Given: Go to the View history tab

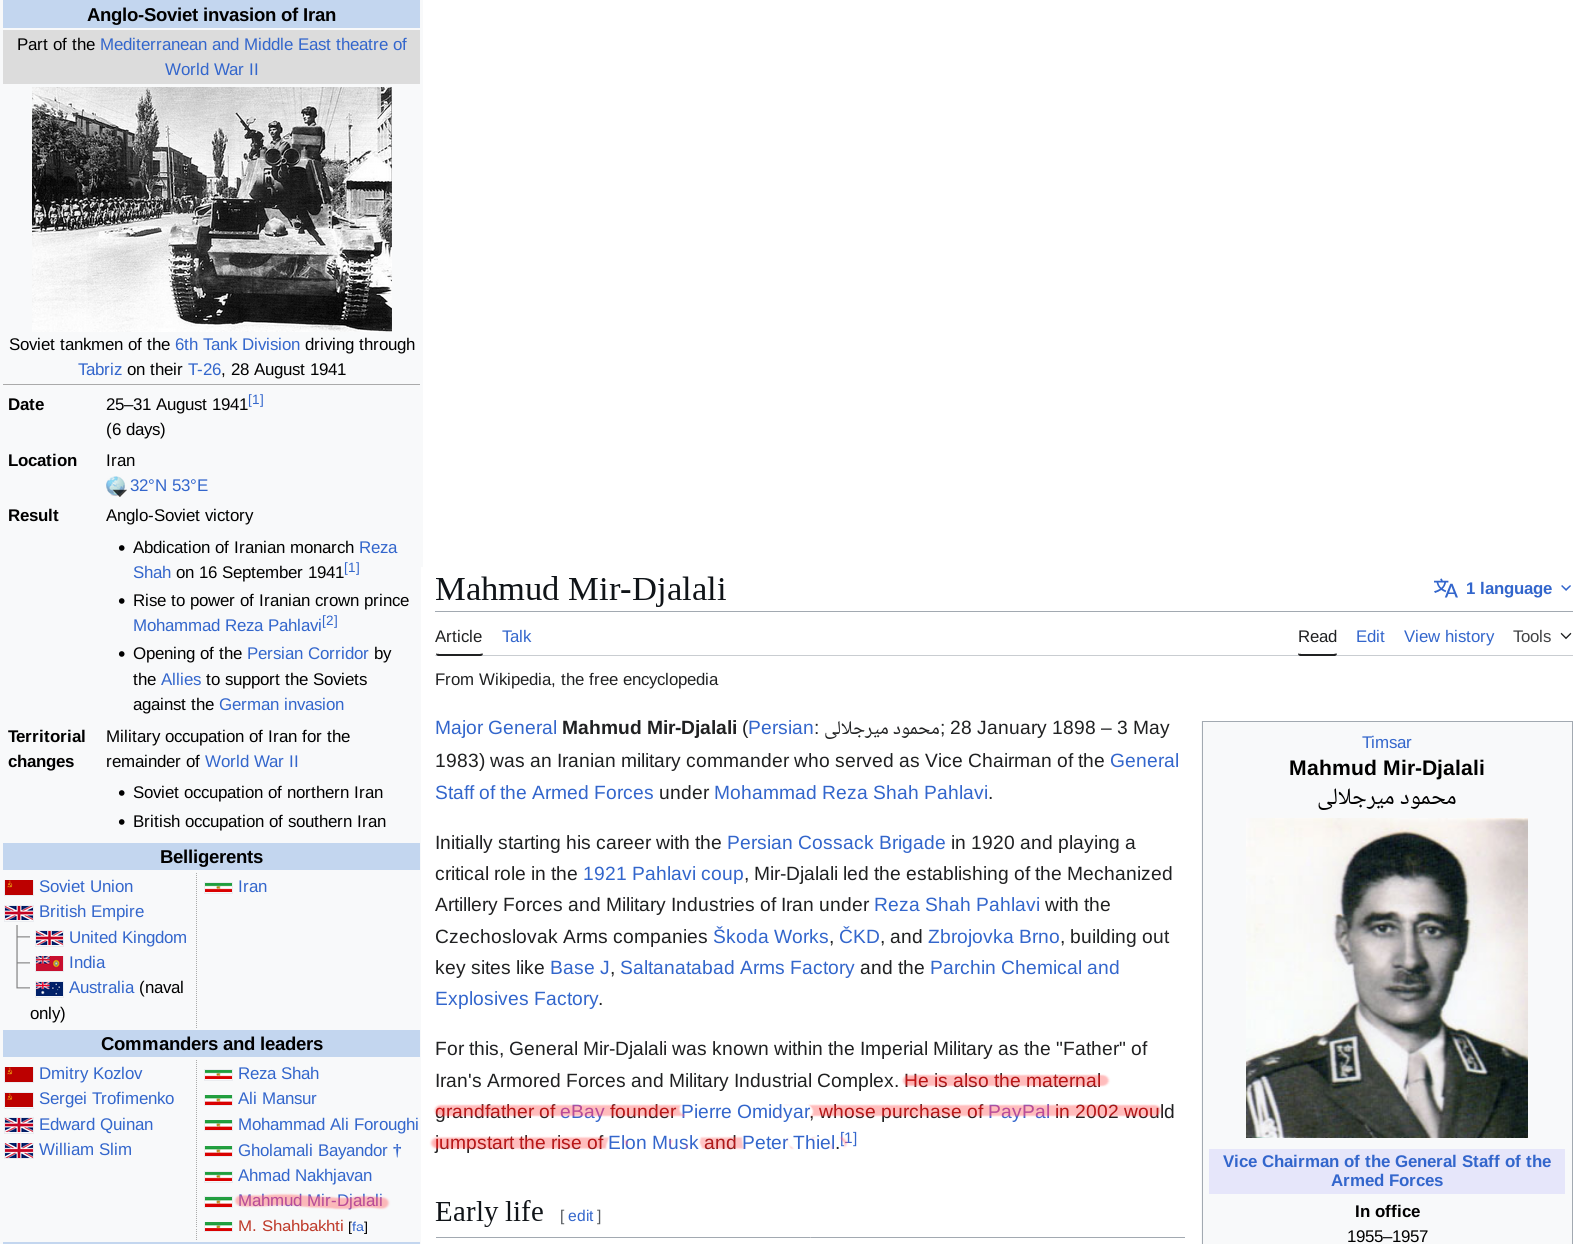Looking at the screenshot, I should pyautogui.click(x=1449, y=636).
